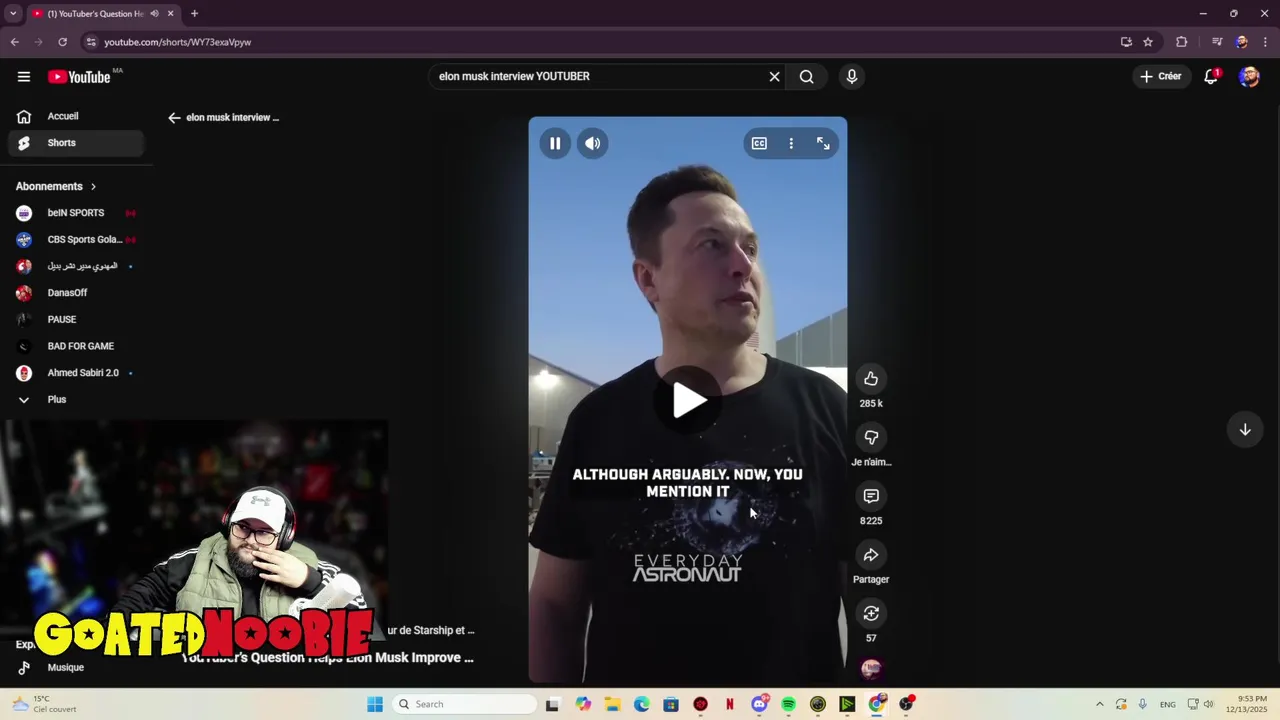The height and width of the screenshot is (720, 1280).
Task: Share the Short via Partager icon
Action: (x=871, y=555)
